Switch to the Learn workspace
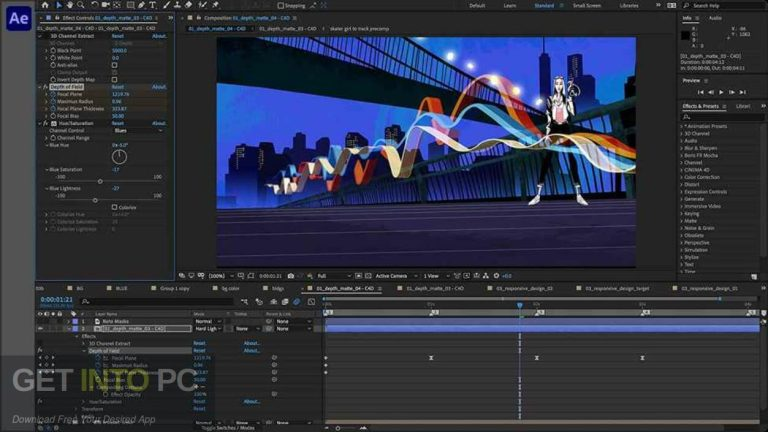The height and width of the screenshot is (432, 768). tap(509, 6)
